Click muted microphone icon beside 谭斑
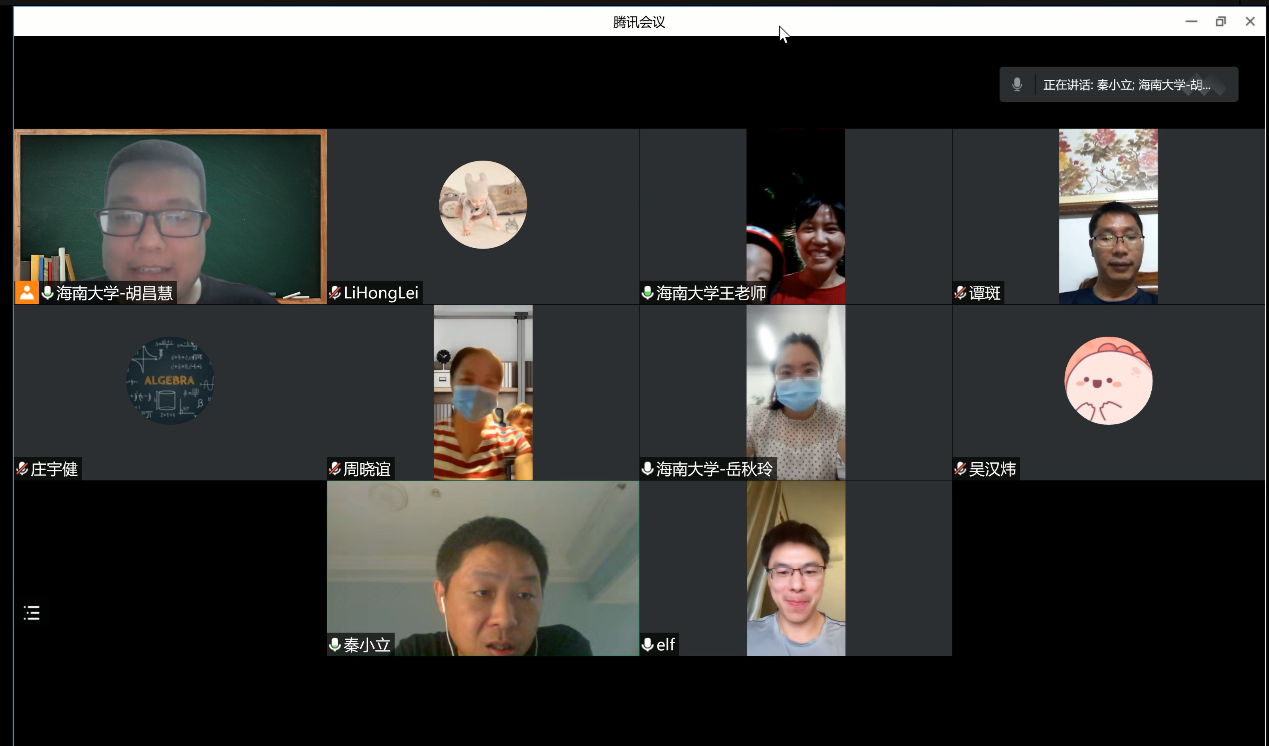This screenshot has width=1269, height=746. tap(961, 293)
